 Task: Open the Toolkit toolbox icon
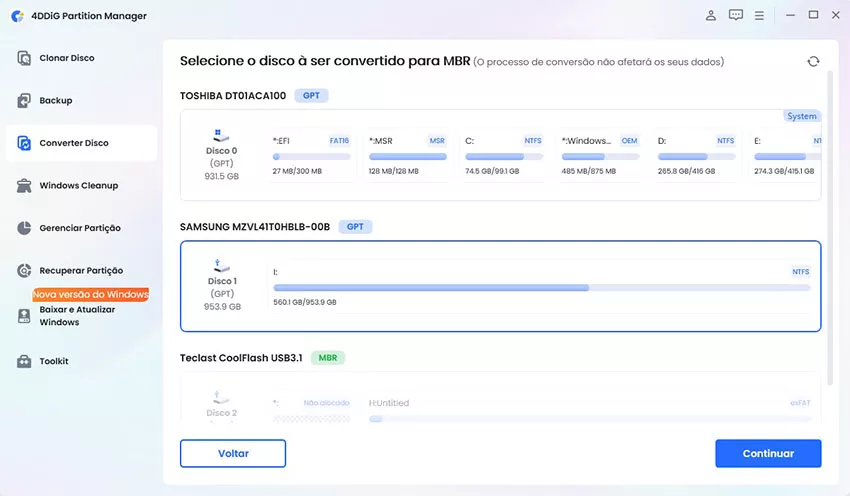click(24, 361)
